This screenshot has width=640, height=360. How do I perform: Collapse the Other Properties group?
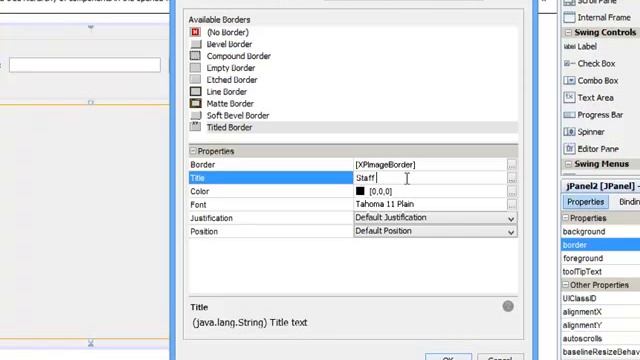(565, 285)
